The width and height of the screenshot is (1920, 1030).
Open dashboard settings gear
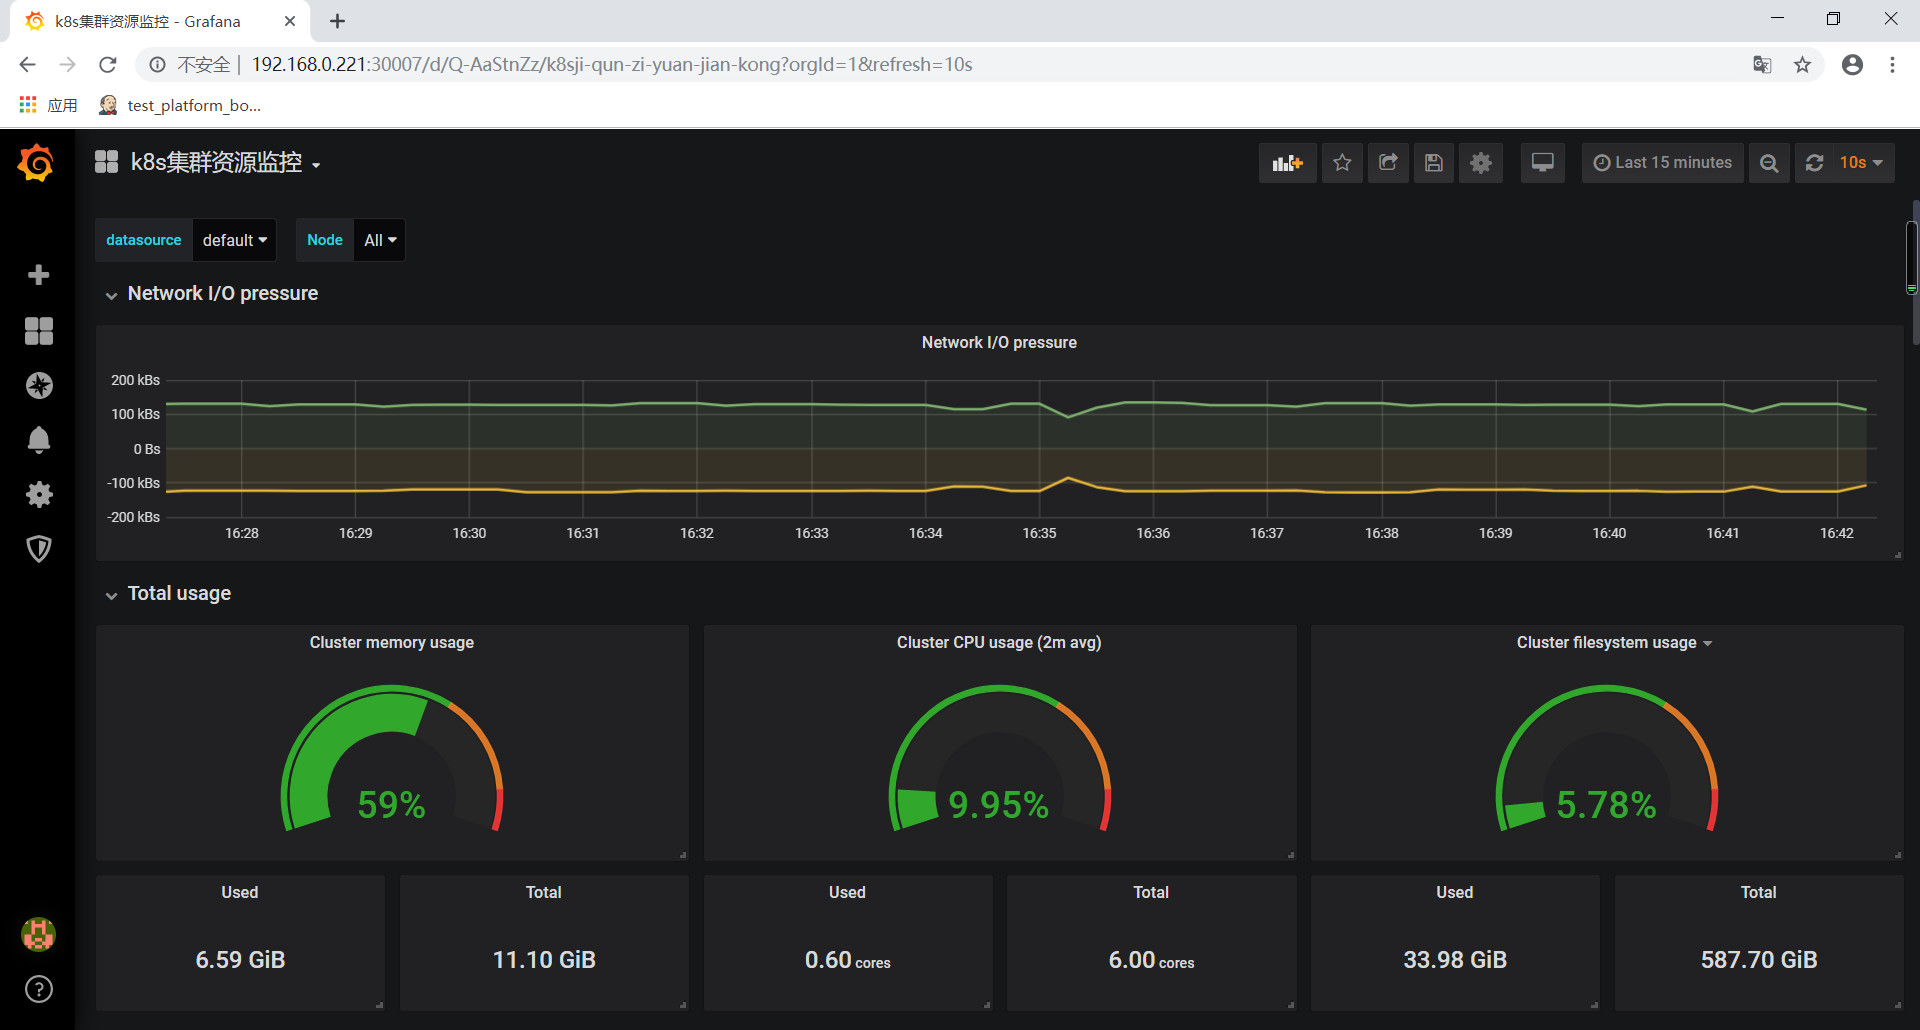tap(1480, 162)
